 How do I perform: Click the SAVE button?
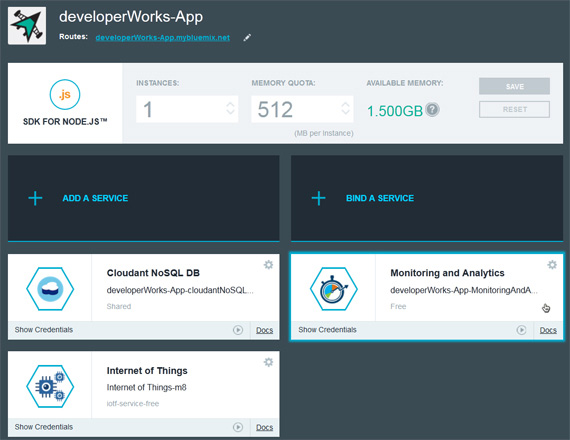[x=514, y=86]
